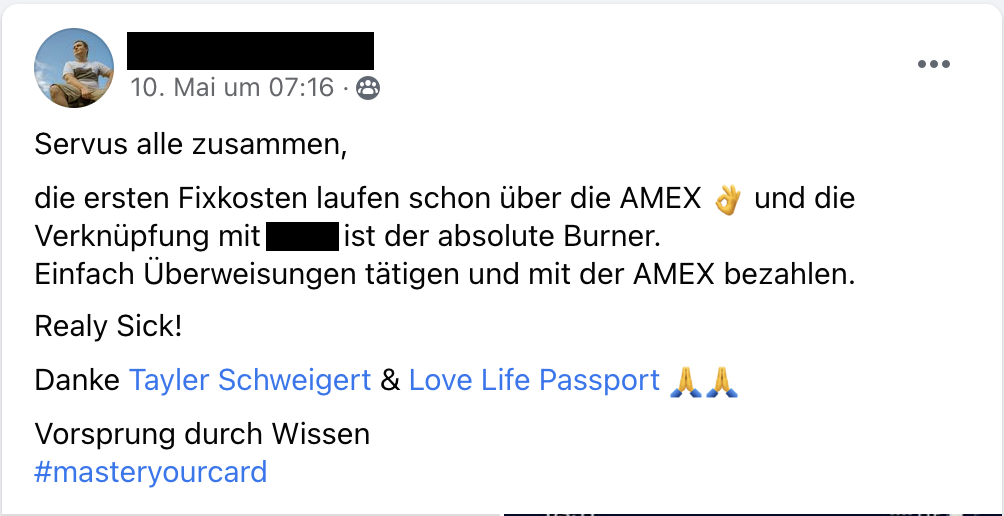The image size is (1004, 516).
Task: Click the blacked-out word after "Verknüpfung mit"
Action: (302, 237)
